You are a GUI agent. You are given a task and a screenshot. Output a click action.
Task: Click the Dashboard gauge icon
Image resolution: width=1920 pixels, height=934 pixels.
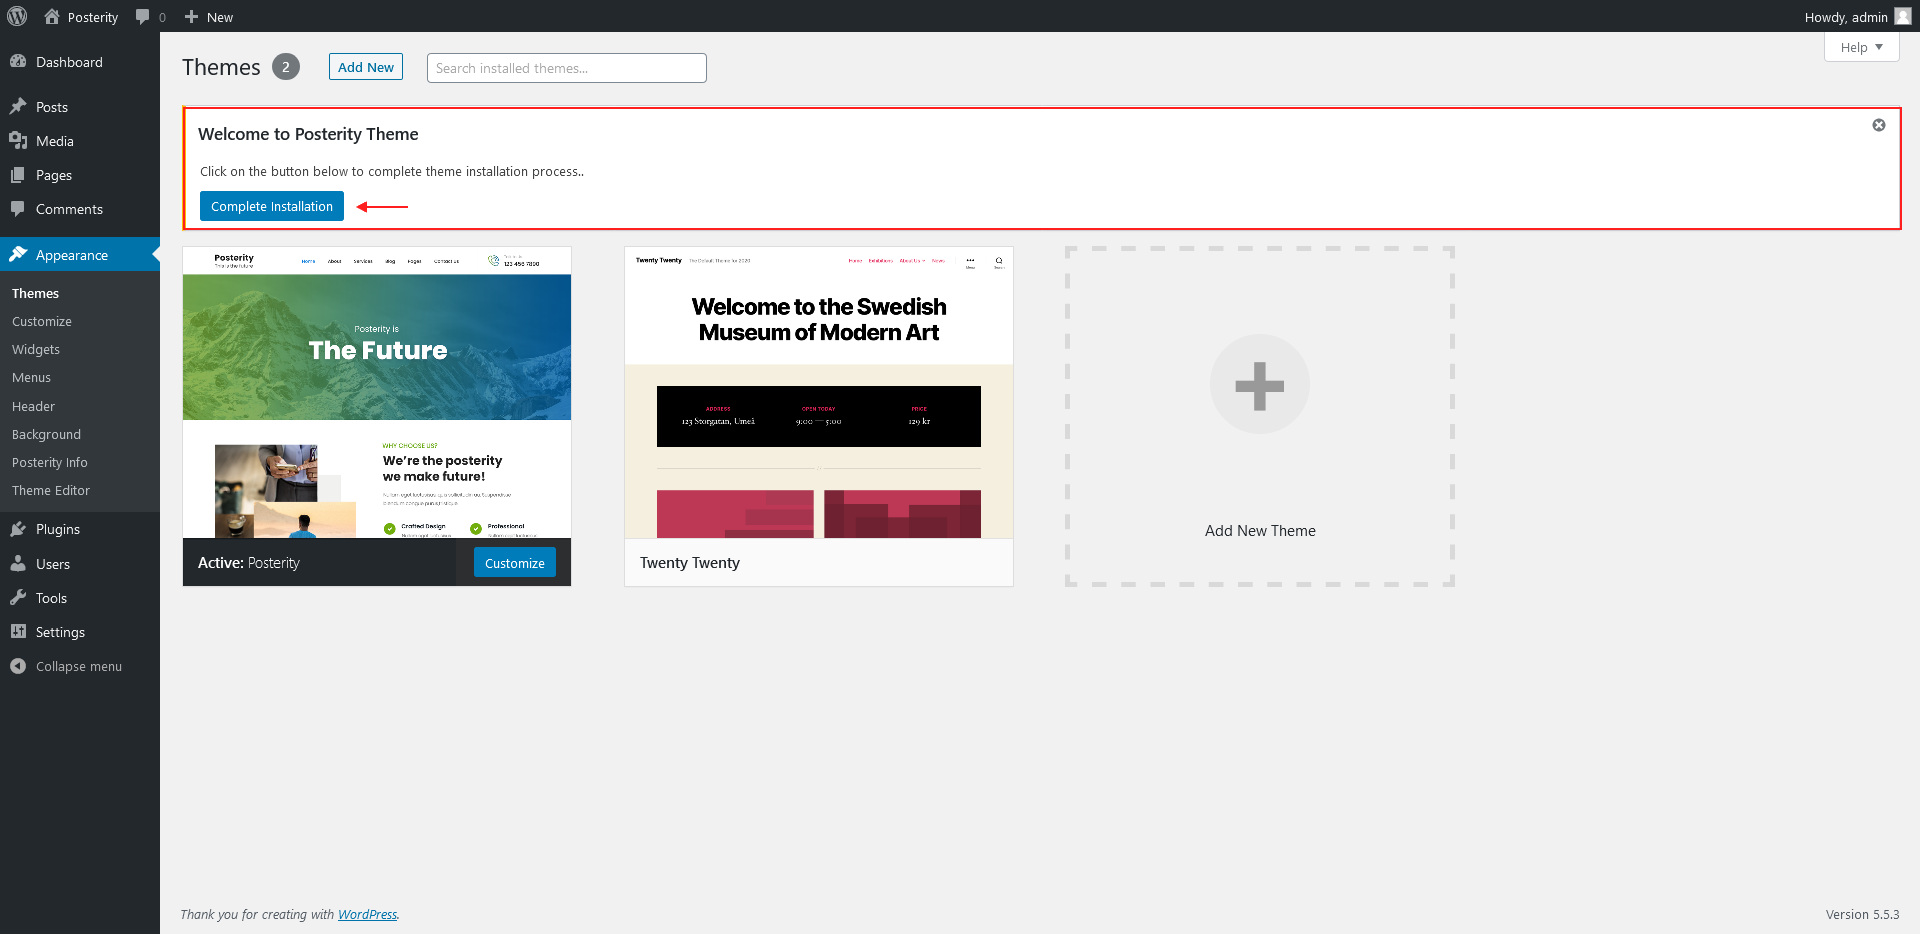(x=18, y=61)
